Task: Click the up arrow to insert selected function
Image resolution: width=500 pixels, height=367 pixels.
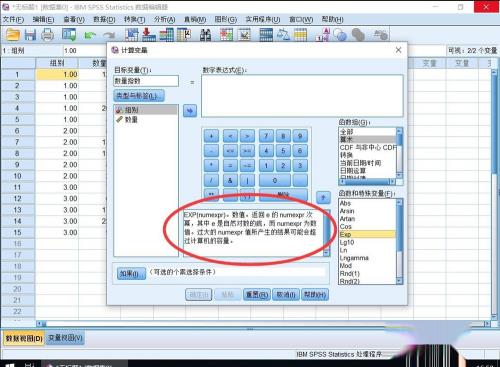Action: pos(323,197)
